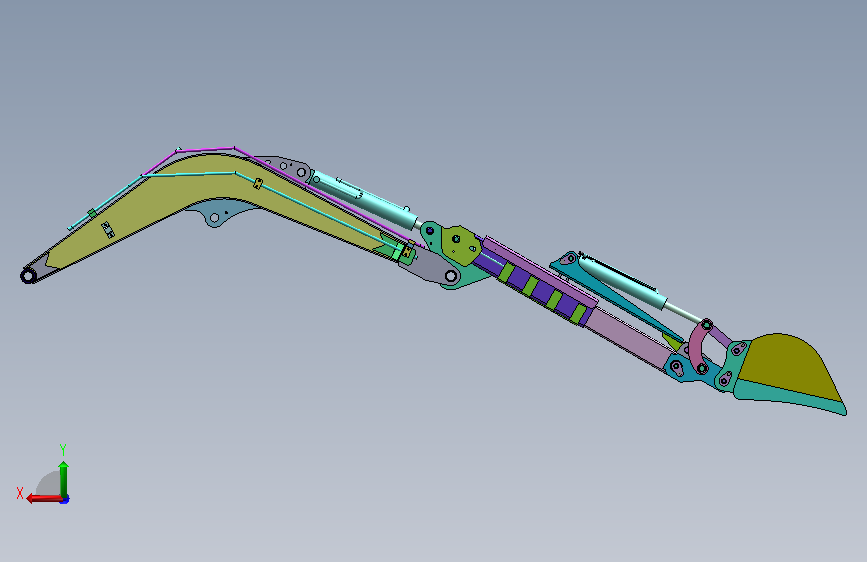Click the green Y axis arrow of the triad
The width and height of the screenshot is (867, 562).
pyautogui.click(x=64, y=478)
